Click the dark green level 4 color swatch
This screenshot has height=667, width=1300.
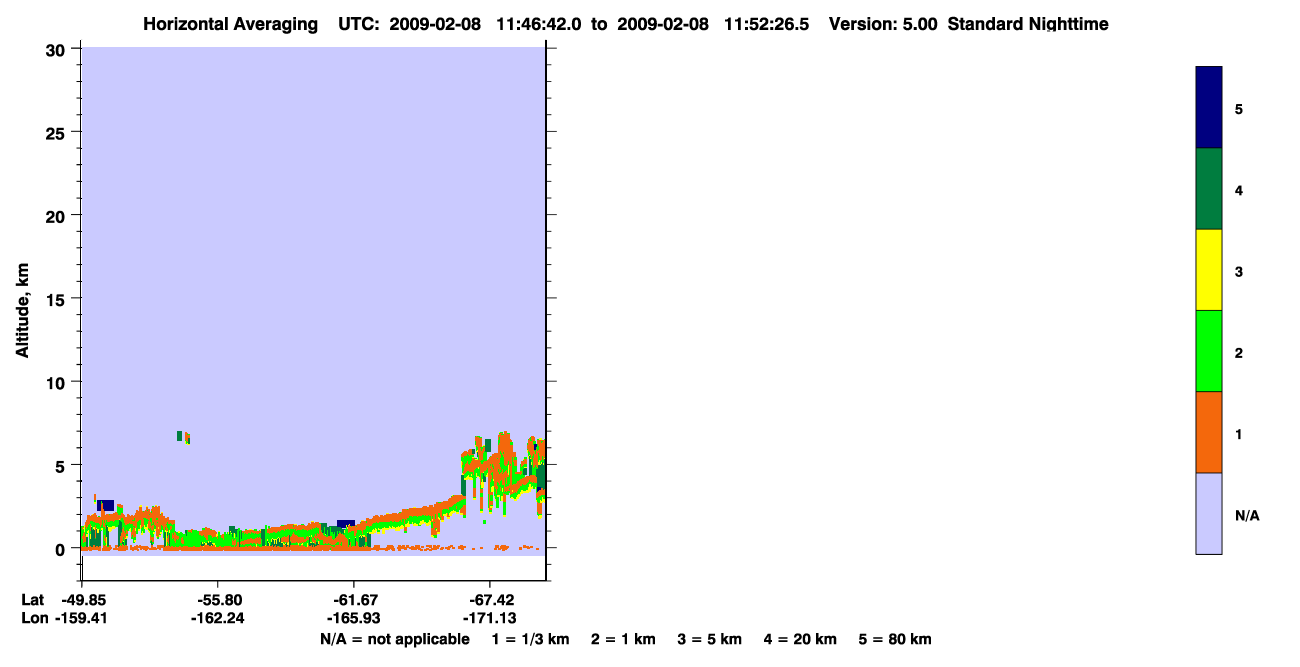coord(1209,189)
